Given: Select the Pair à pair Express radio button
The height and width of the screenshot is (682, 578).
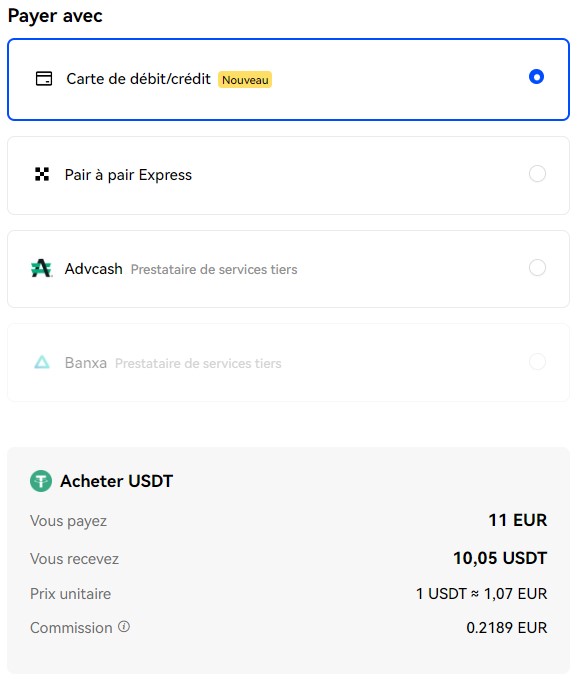Looking at the screenshot, I should coord(537,174).
